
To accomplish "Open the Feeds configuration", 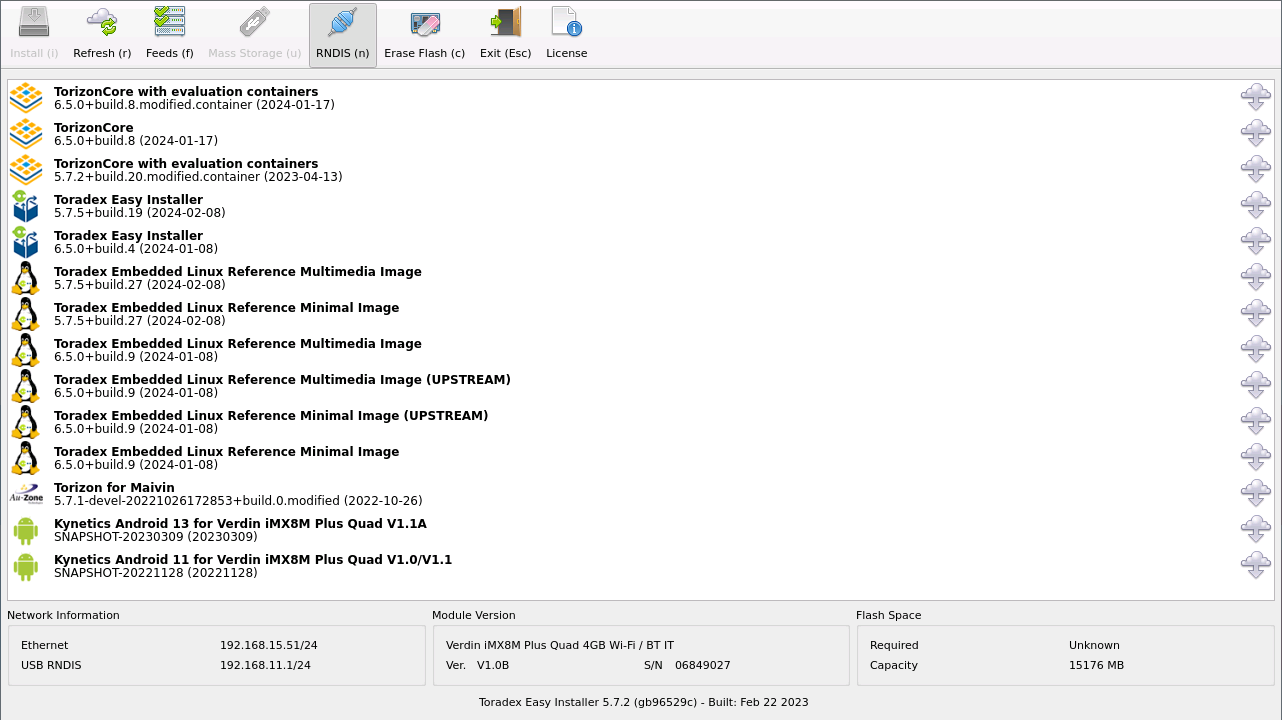I will click(x=169, y=33).
